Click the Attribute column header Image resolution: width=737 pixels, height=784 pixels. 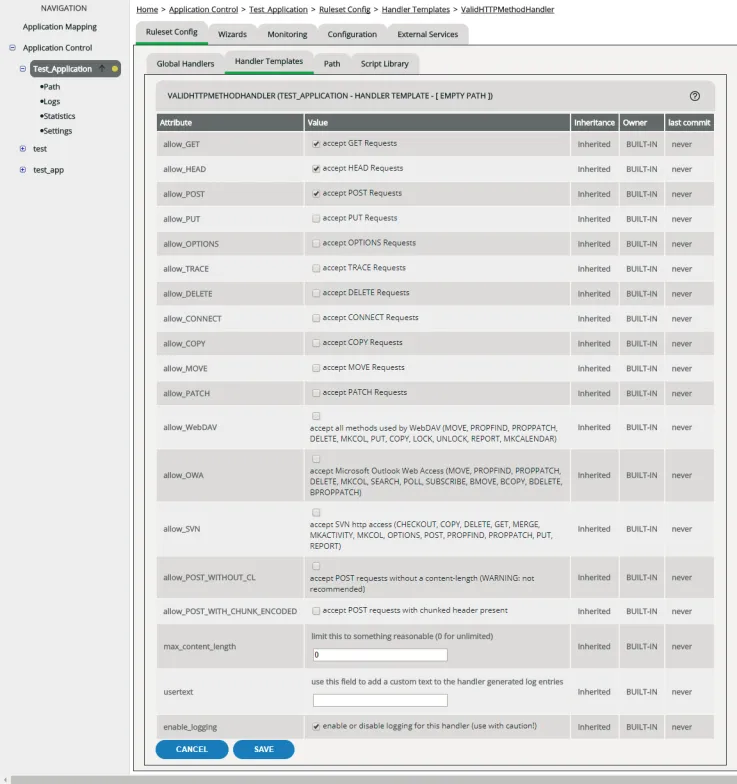(230, 122)
